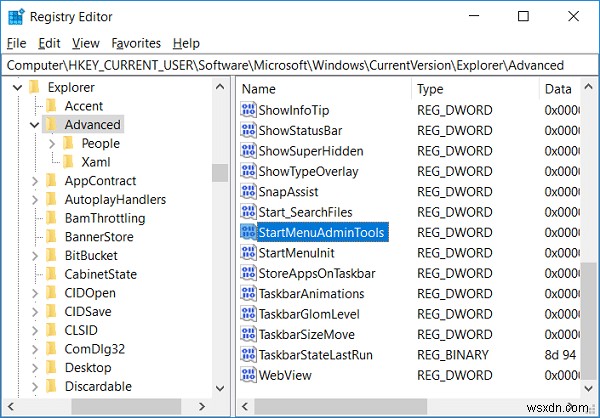Click values pane scroll down arrow

pyautogui.click(x=589, y=388)
